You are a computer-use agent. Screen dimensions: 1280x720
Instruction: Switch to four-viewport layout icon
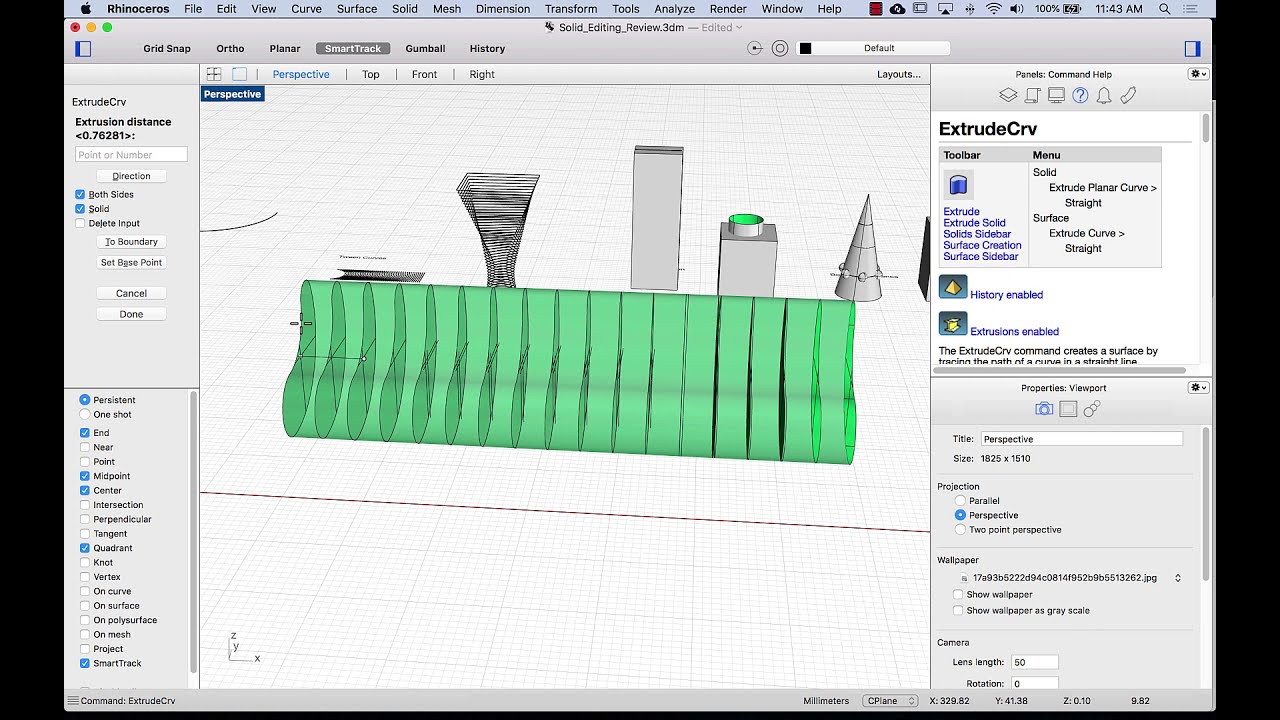click(214, 74)
